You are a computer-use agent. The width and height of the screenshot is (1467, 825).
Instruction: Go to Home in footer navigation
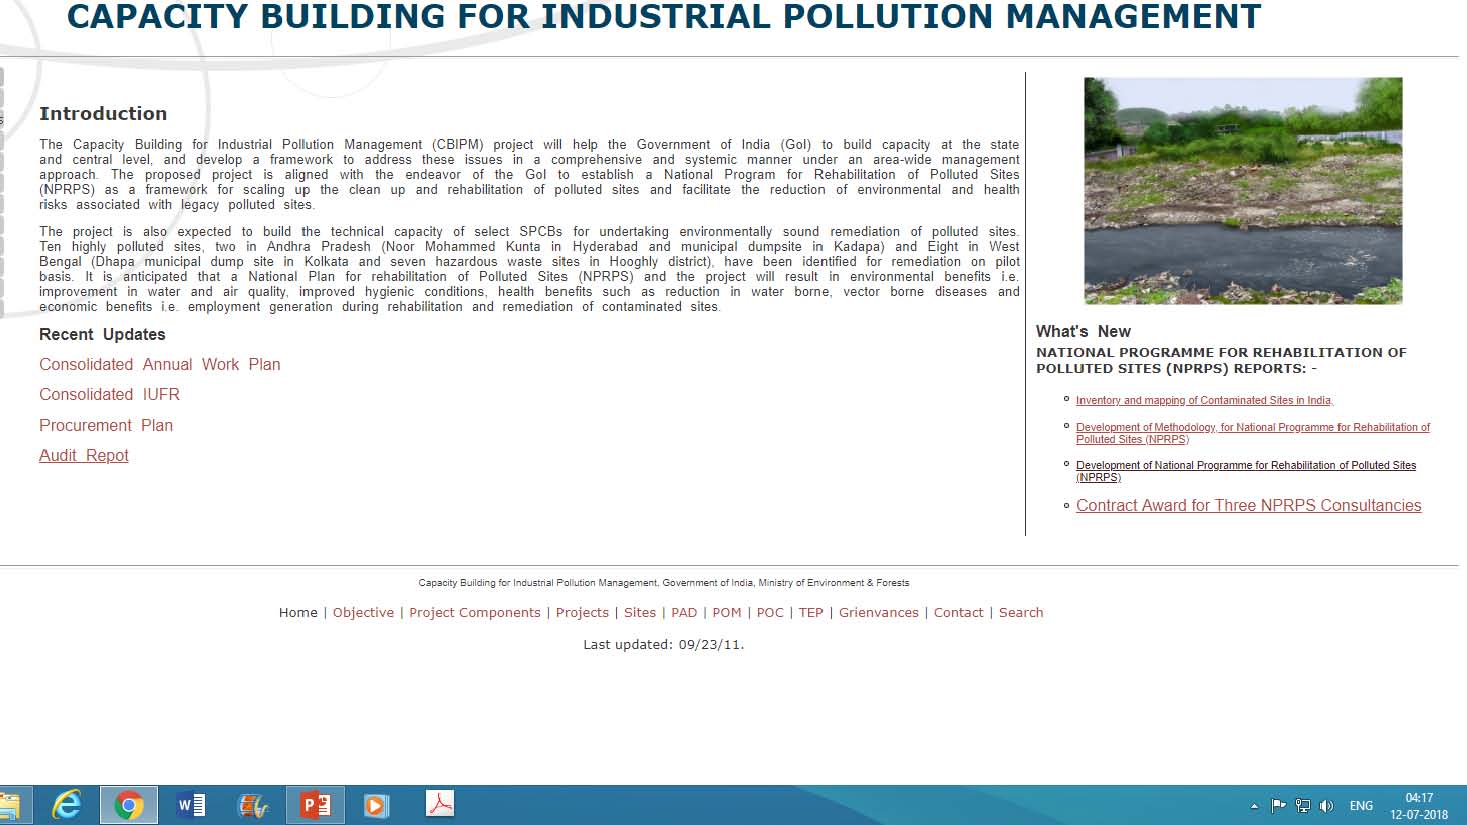point(298,613)
